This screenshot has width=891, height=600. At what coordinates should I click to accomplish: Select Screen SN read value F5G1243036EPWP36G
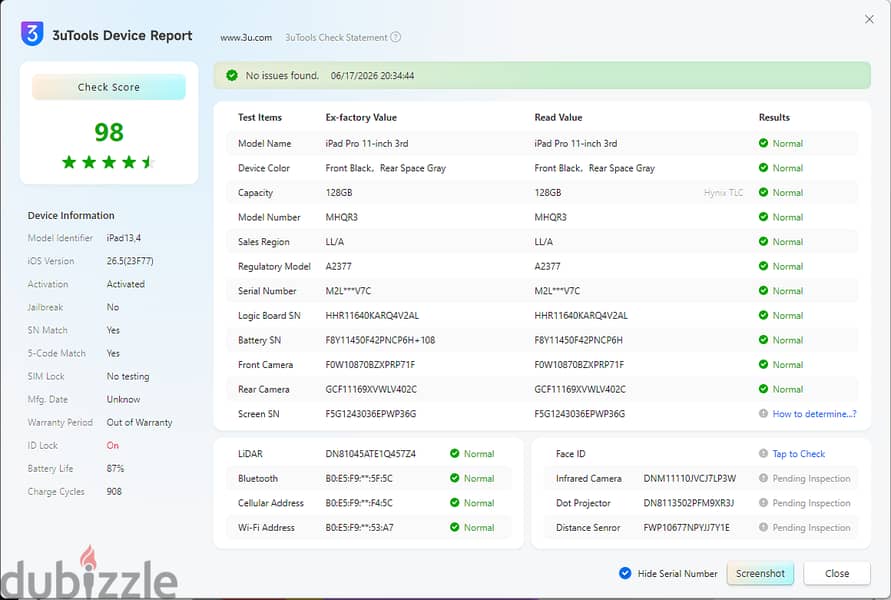(x=580, y=414)
